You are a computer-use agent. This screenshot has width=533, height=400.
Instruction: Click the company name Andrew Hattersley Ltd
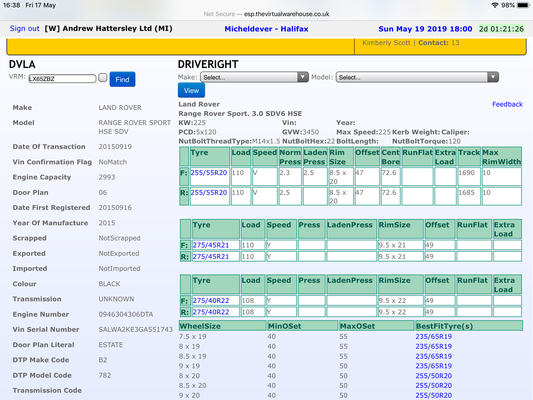108,29
